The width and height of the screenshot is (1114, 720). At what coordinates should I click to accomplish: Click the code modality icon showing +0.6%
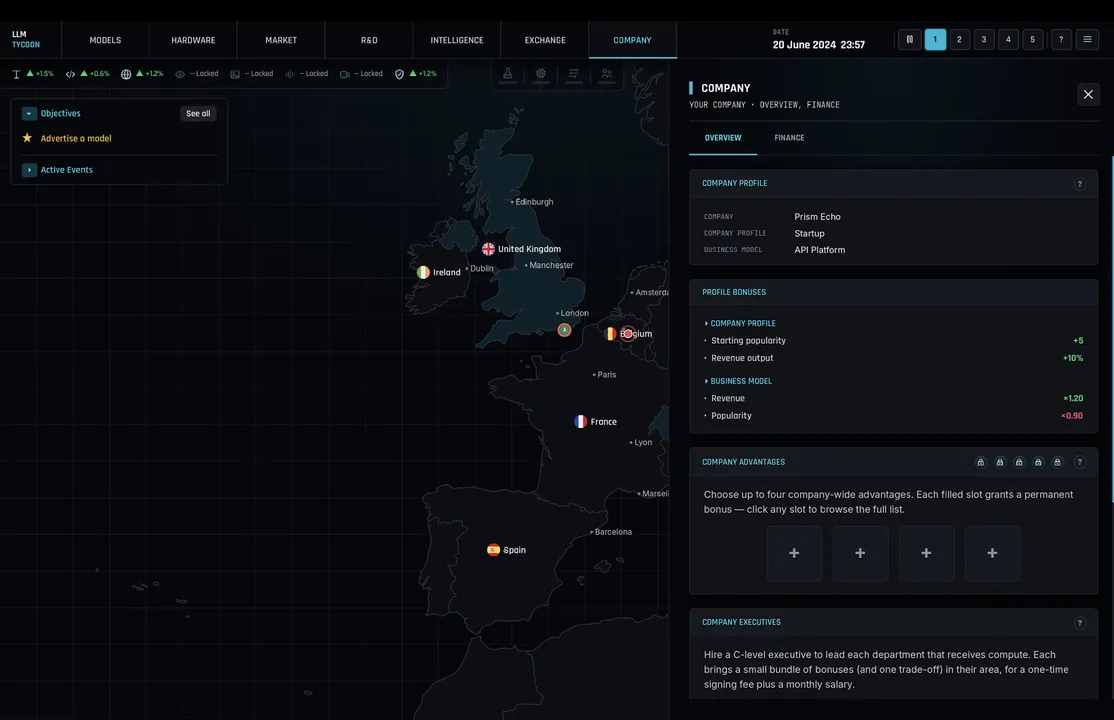(x=70, y=74)
